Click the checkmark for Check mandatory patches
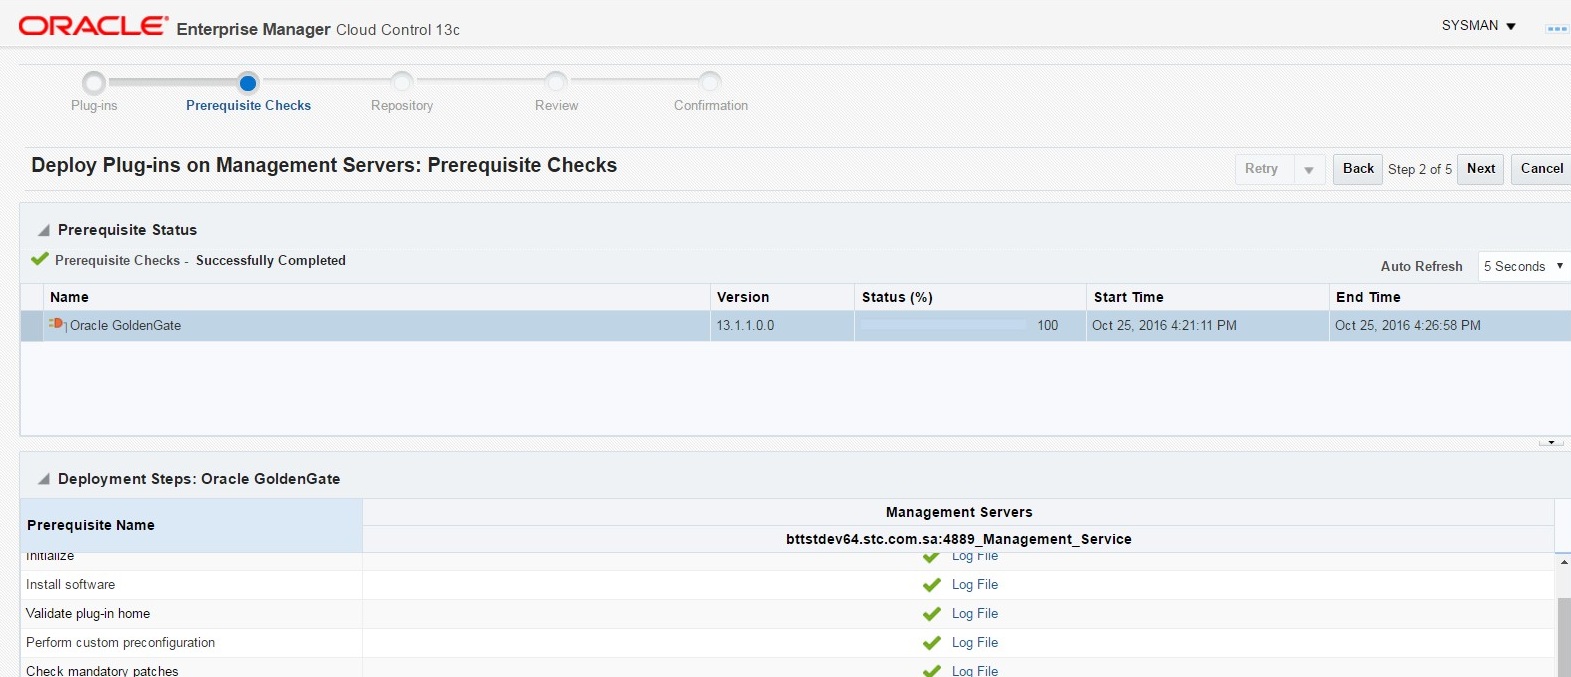1571x677 pixels. [932, 671]
